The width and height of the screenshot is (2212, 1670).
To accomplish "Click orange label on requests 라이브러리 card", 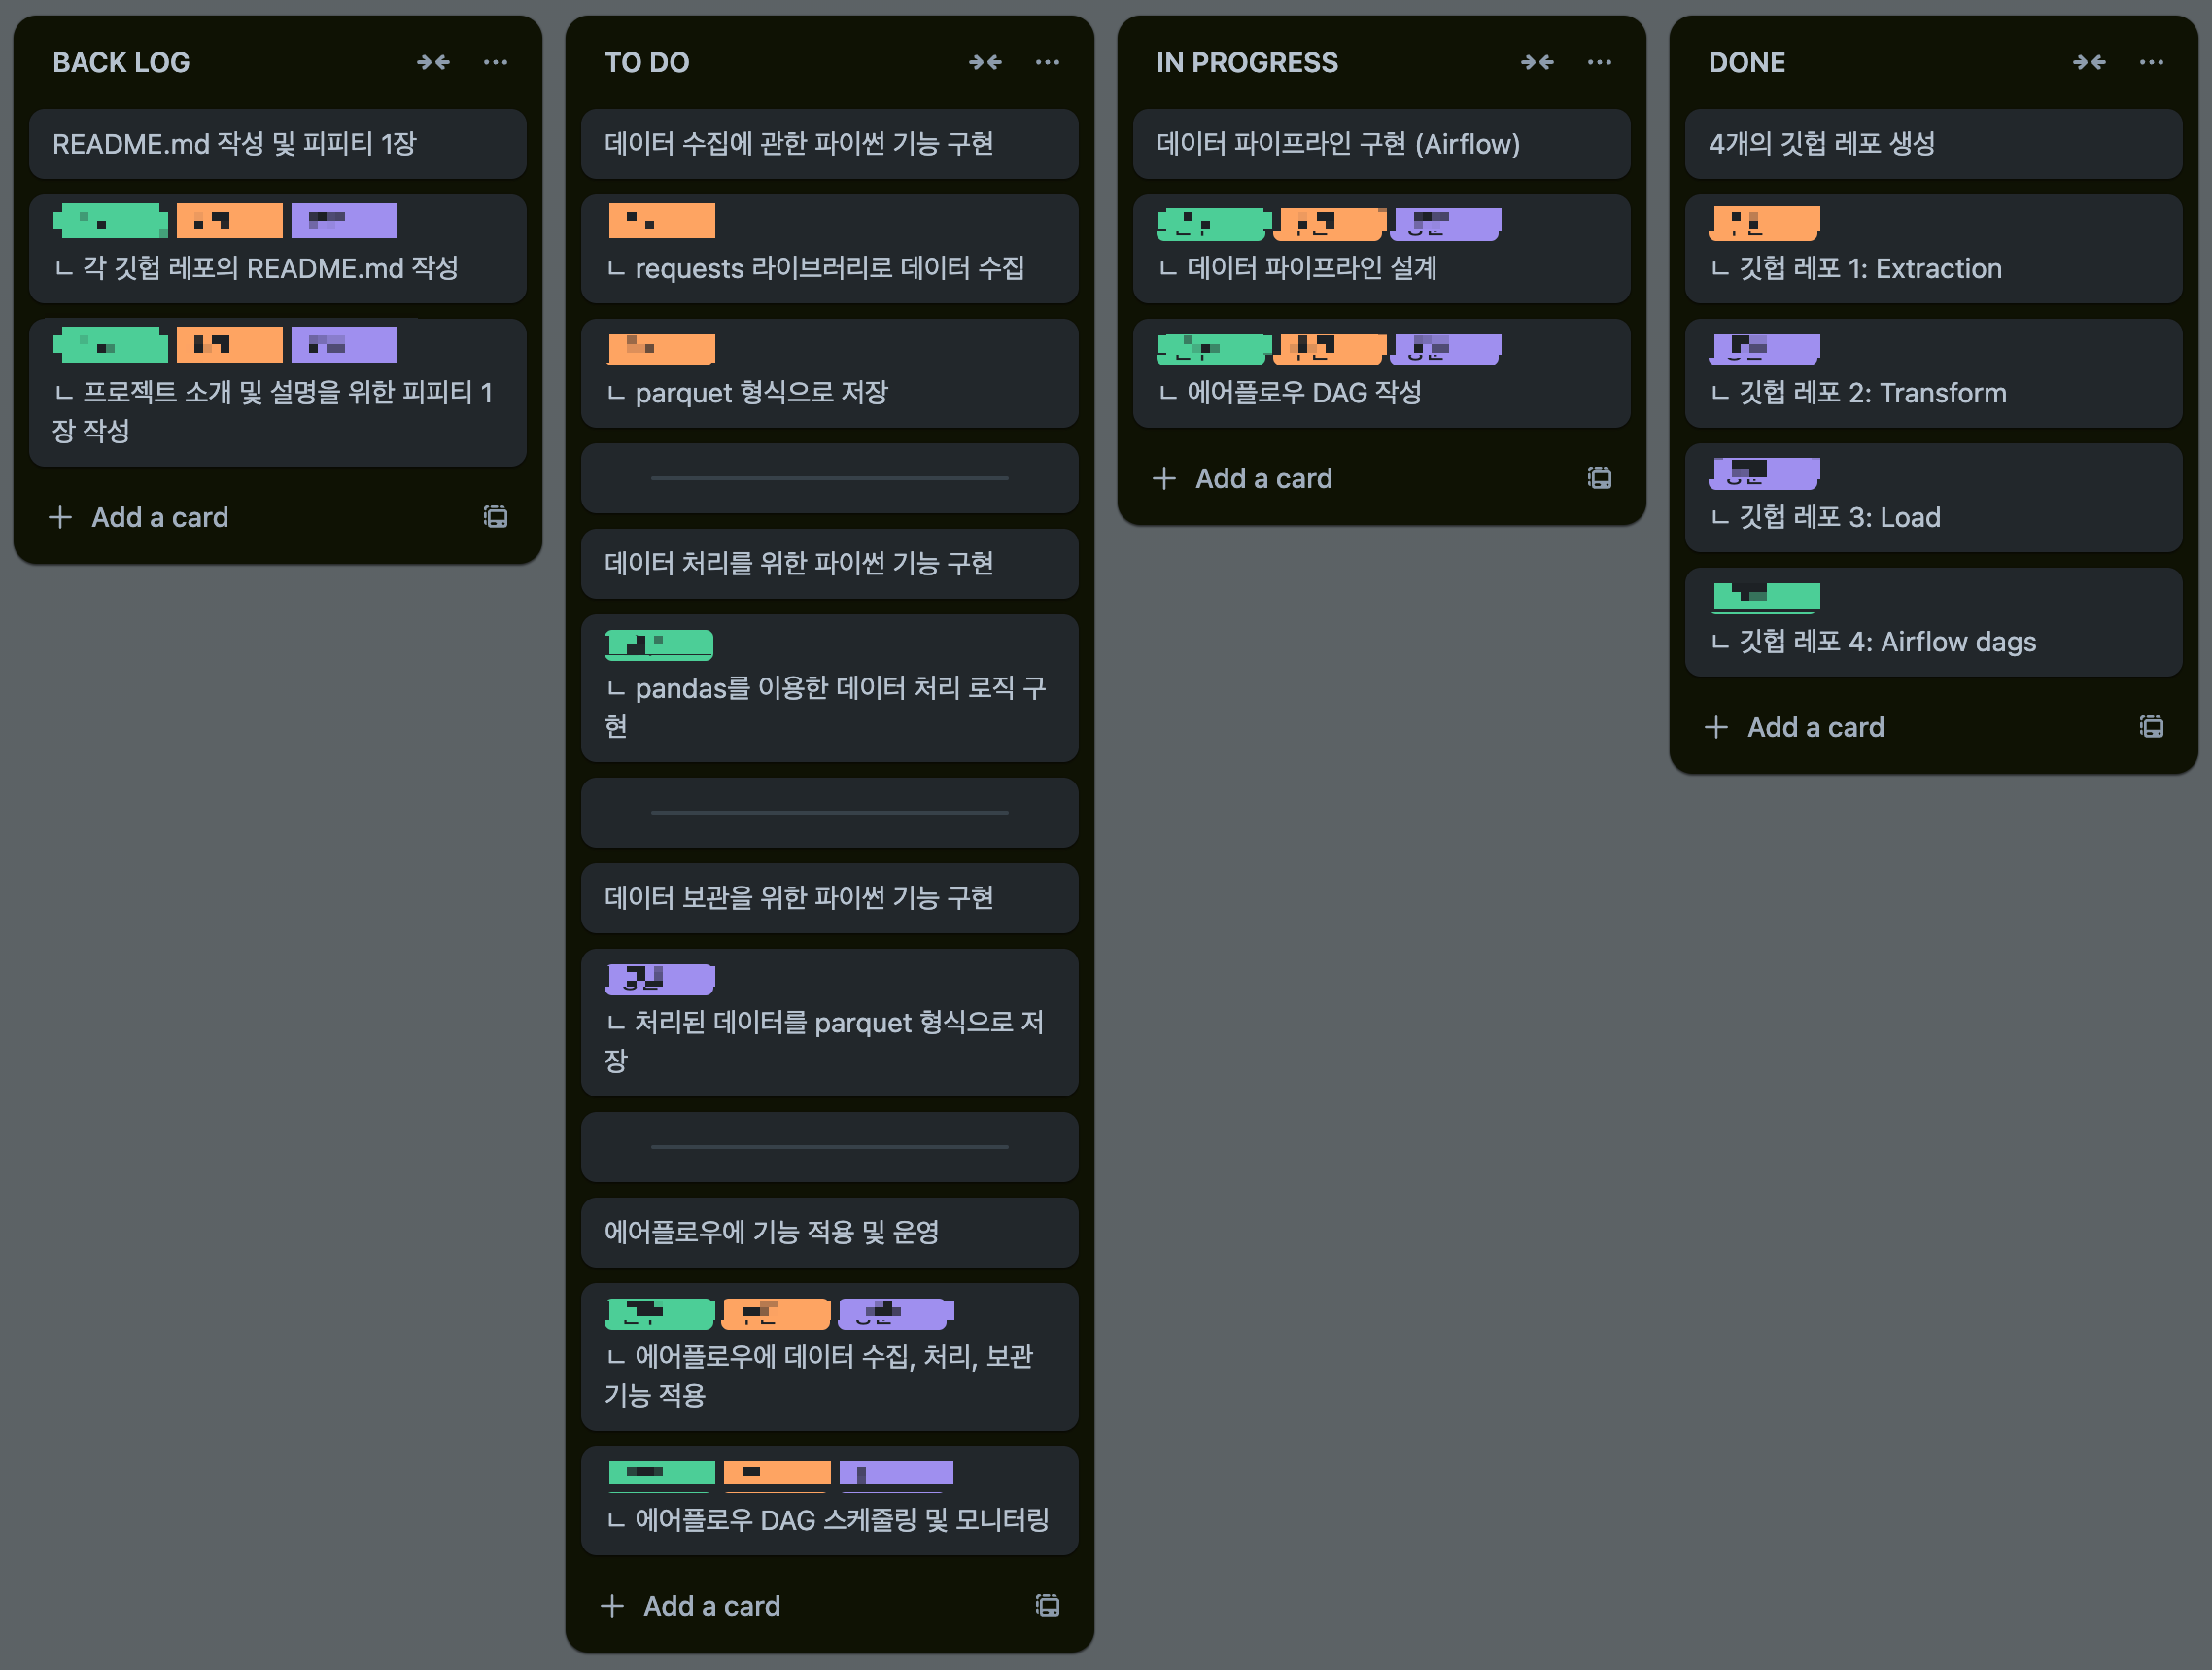I will (x=661, y=220).
